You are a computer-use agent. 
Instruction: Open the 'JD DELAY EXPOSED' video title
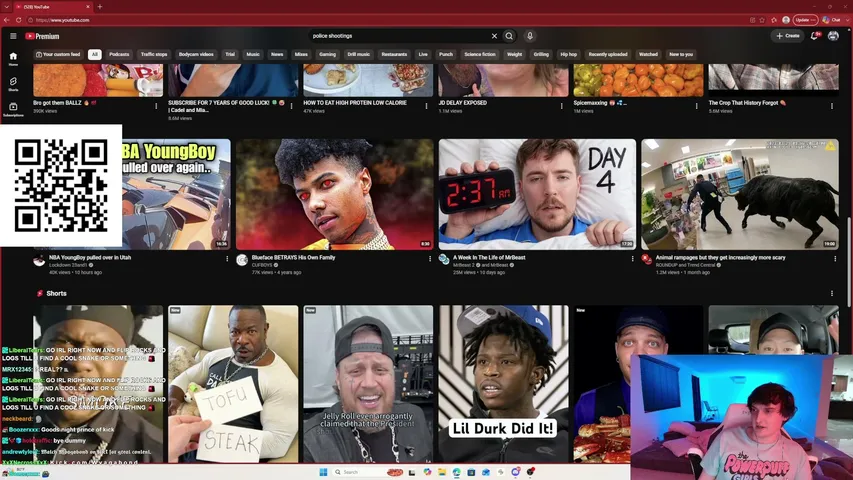[462, 103]
